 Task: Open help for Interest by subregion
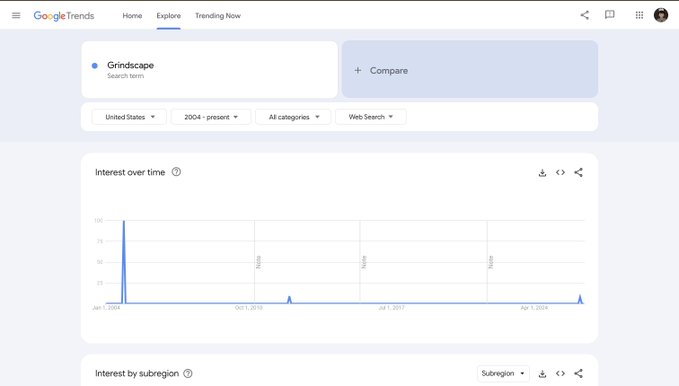tap(188, 373)
